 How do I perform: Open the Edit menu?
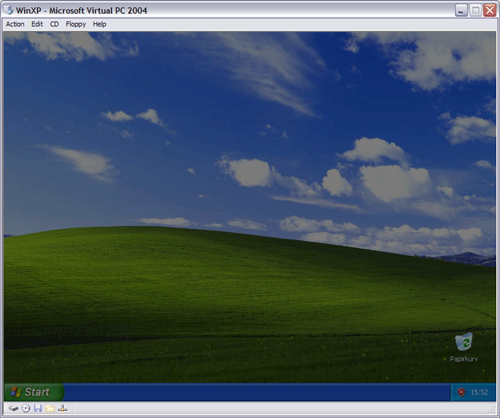click(37, 24)
